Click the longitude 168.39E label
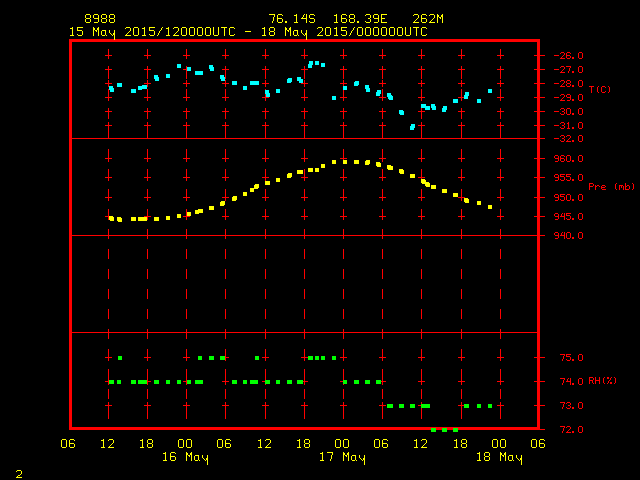Viewport: 640px width, 480px height. click(360, 19)
